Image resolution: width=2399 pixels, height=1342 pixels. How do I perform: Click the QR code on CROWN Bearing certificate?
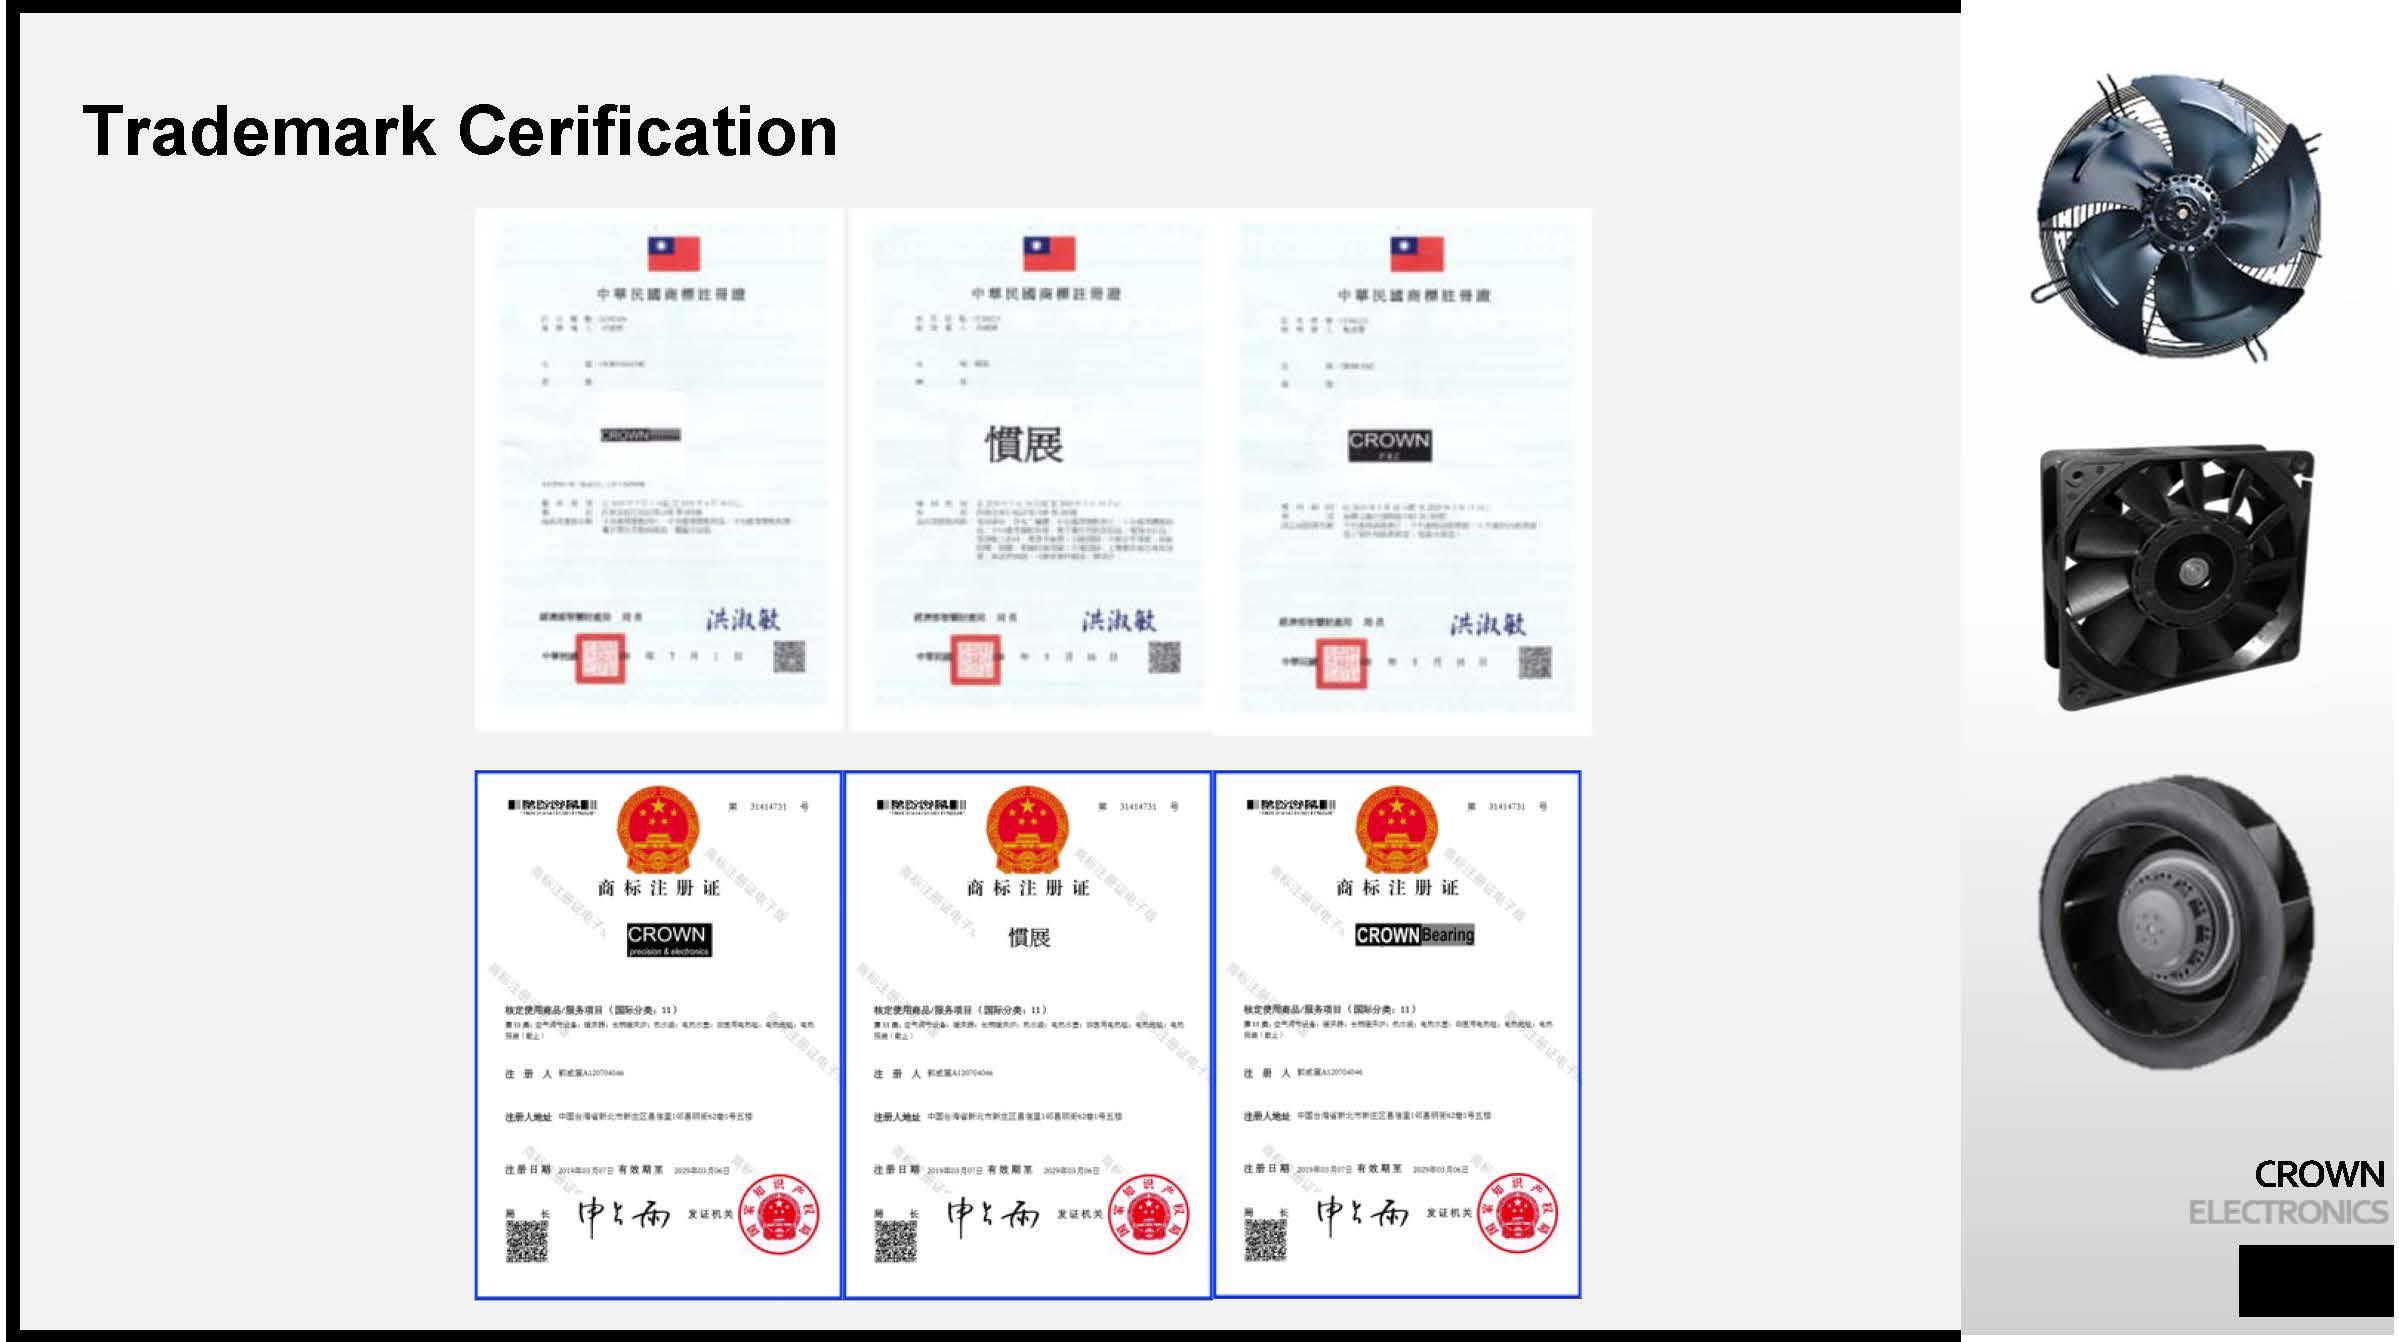(1265, 1240)
